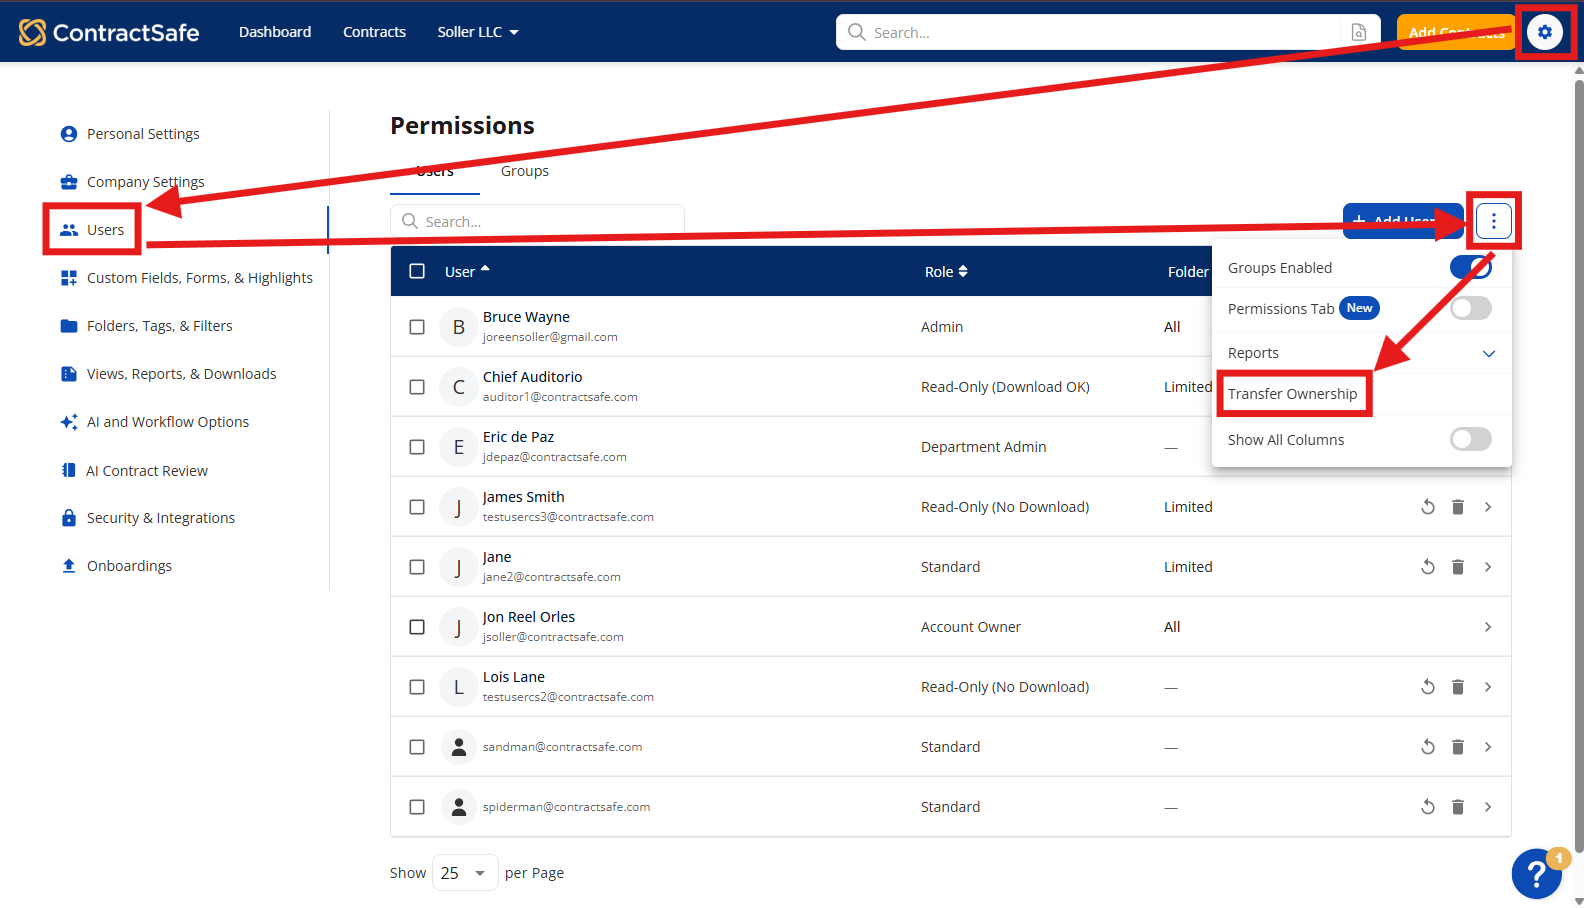Click the Folders, Tags, & Filters folder icon
The image size is (1584, 908).
tap(69, 326)
